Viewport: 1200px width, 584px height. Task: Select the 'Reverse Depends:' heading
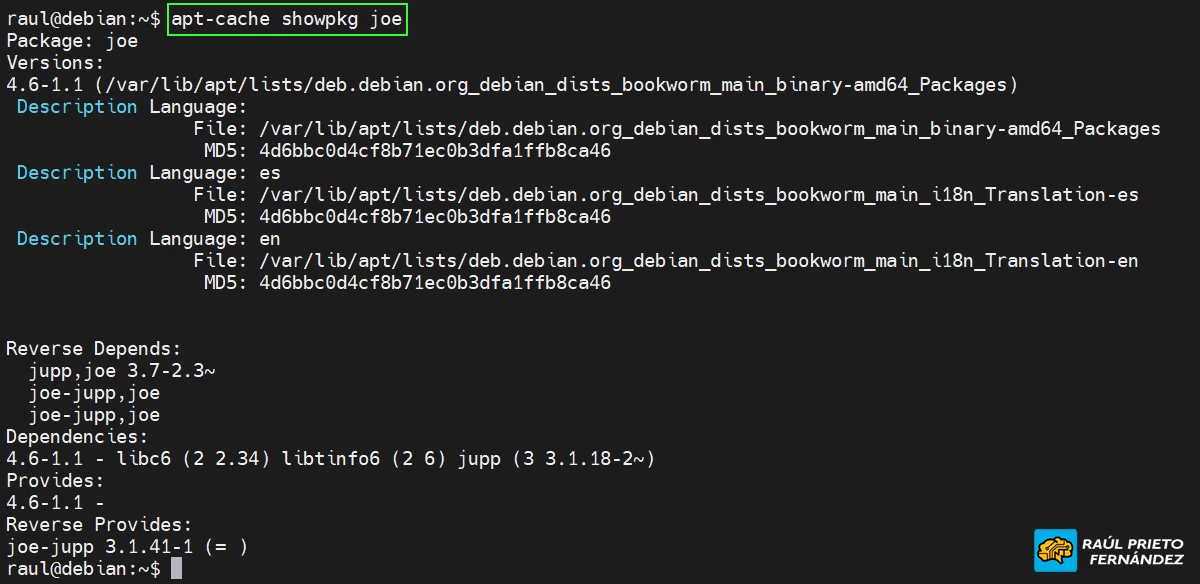tap(94, 349)
